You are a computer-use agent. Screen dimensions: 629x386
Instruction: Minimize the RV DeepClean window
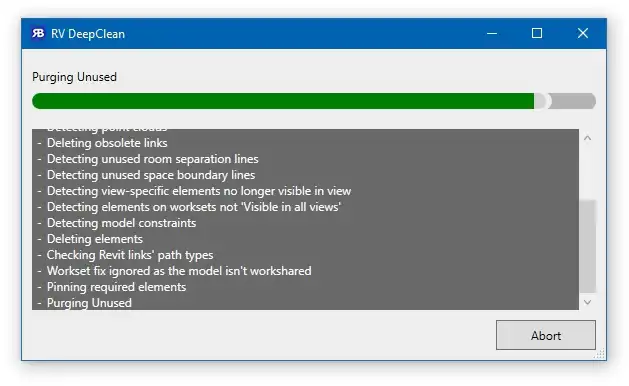(492, 33)
